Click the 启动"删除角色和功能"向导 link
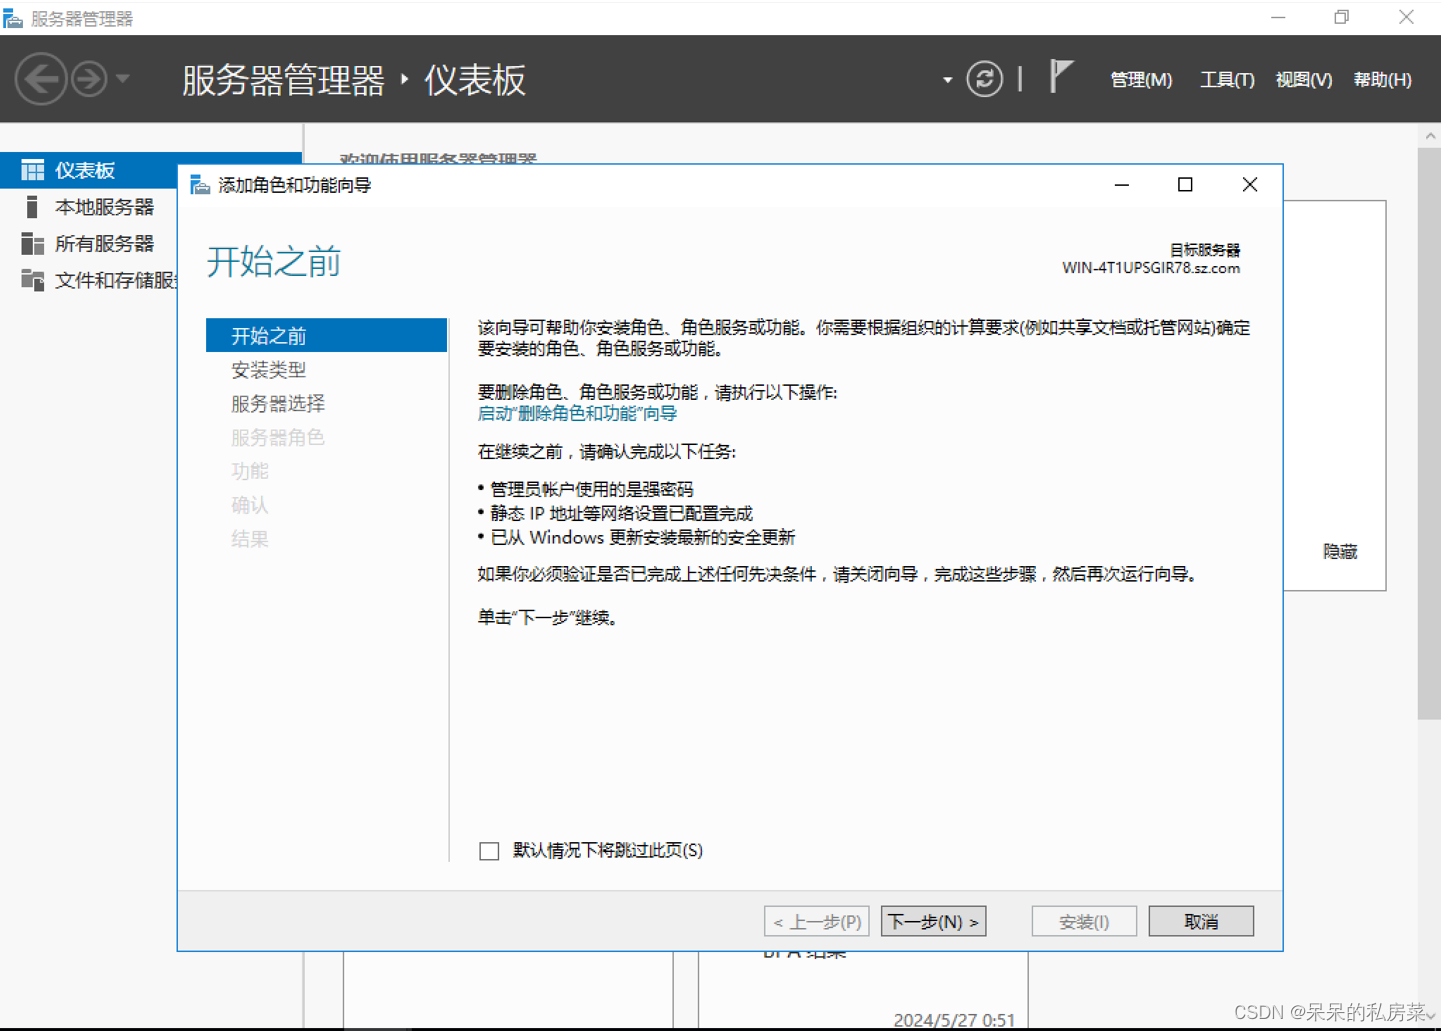 point(577,414)
